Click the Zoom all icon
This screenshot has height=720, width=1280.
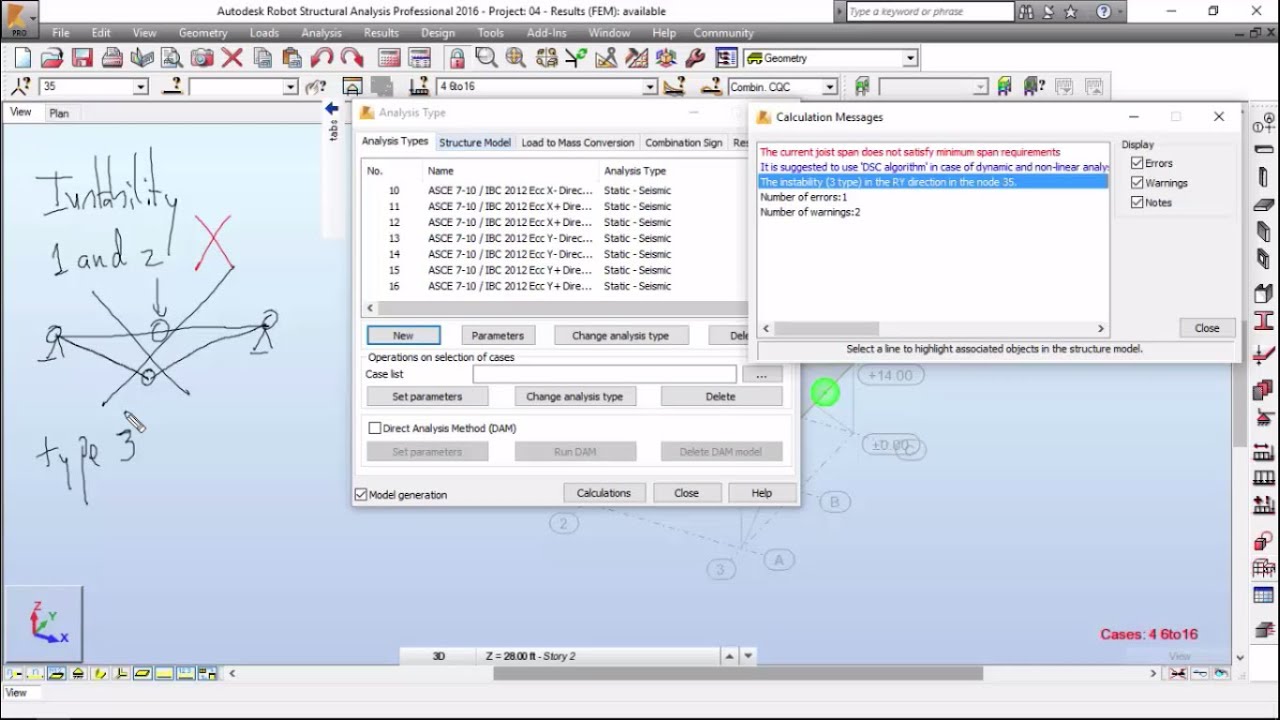tap(516, 58)
